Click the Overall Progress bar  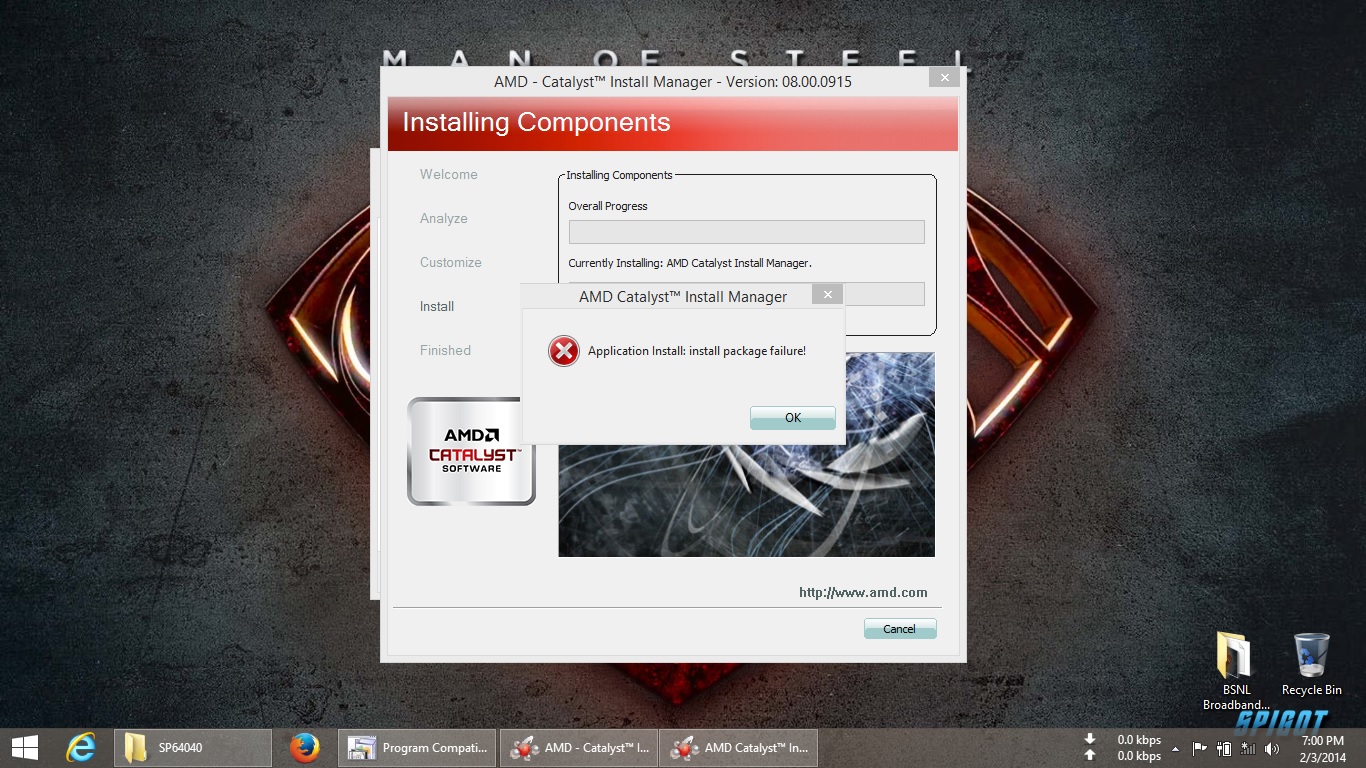coord(746,232)
